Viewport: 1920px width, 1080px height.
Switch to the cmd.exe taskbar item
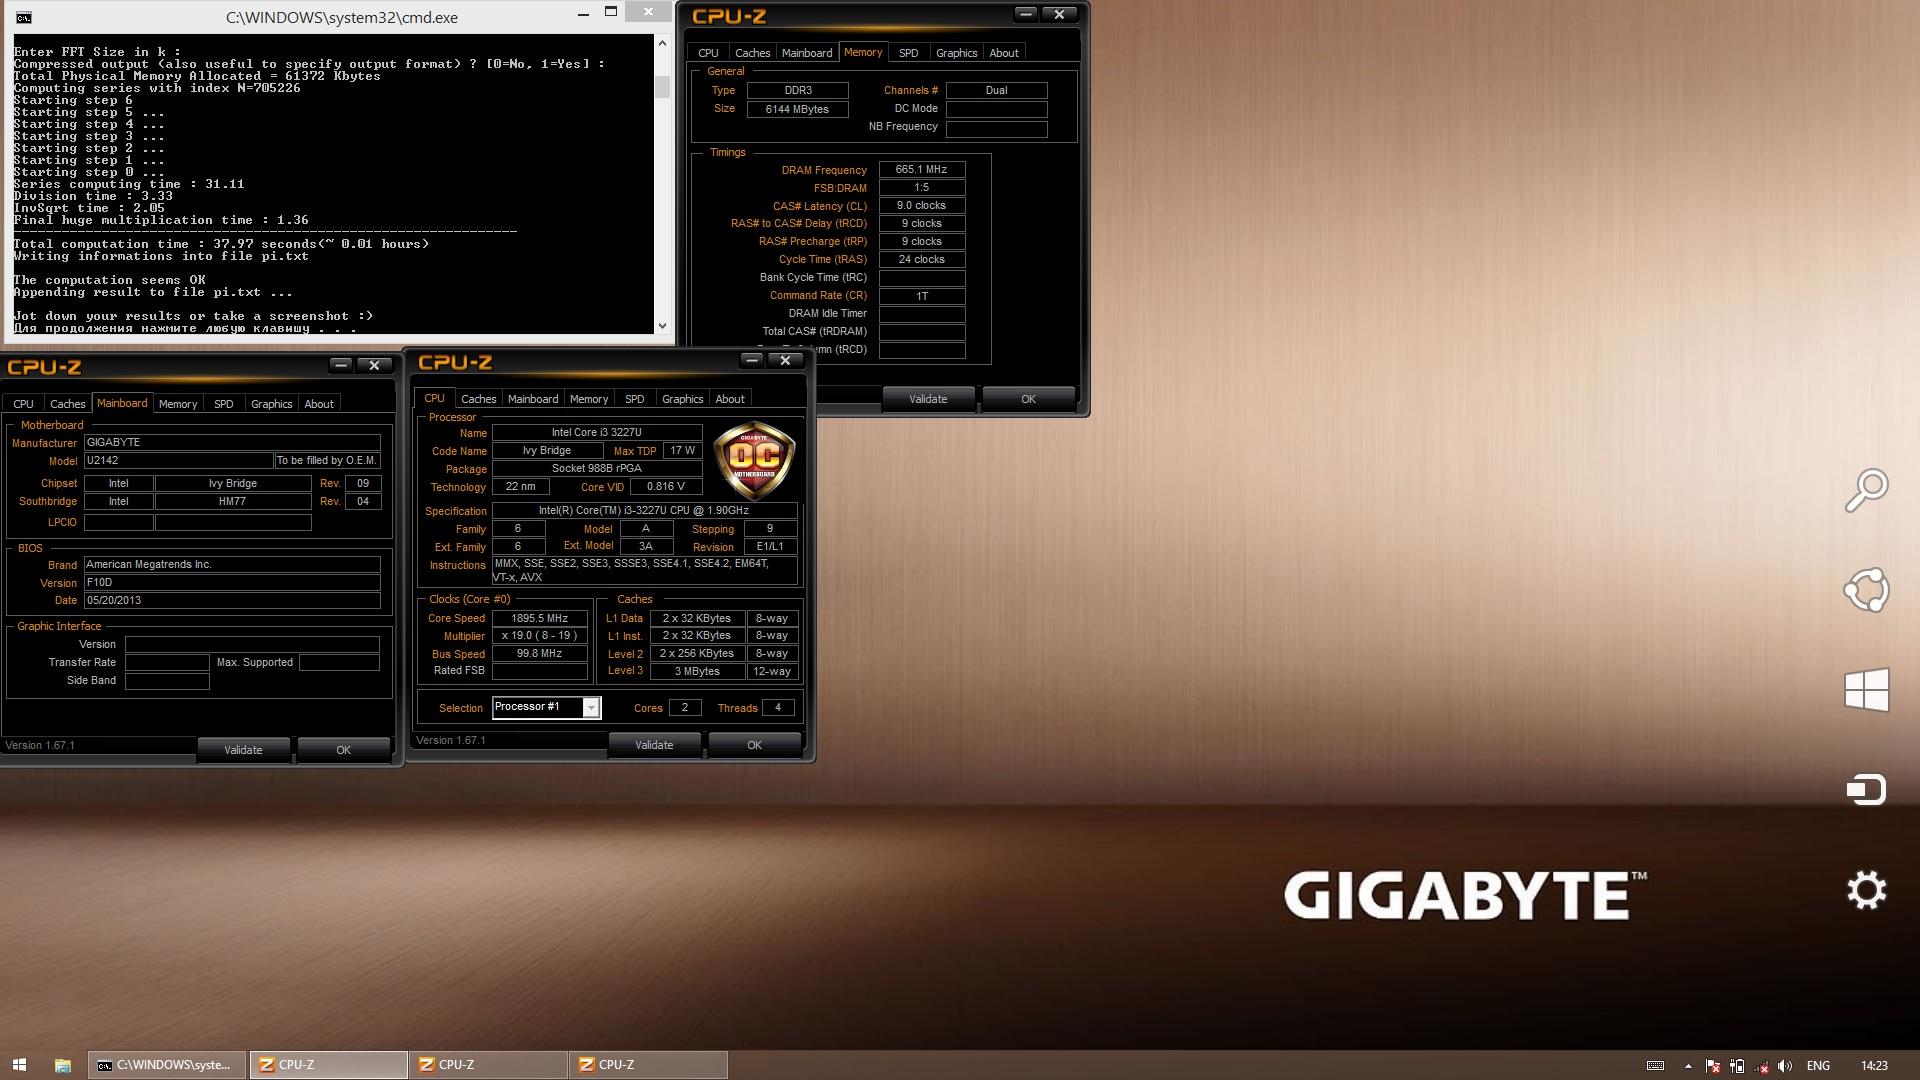(167, 1065)
